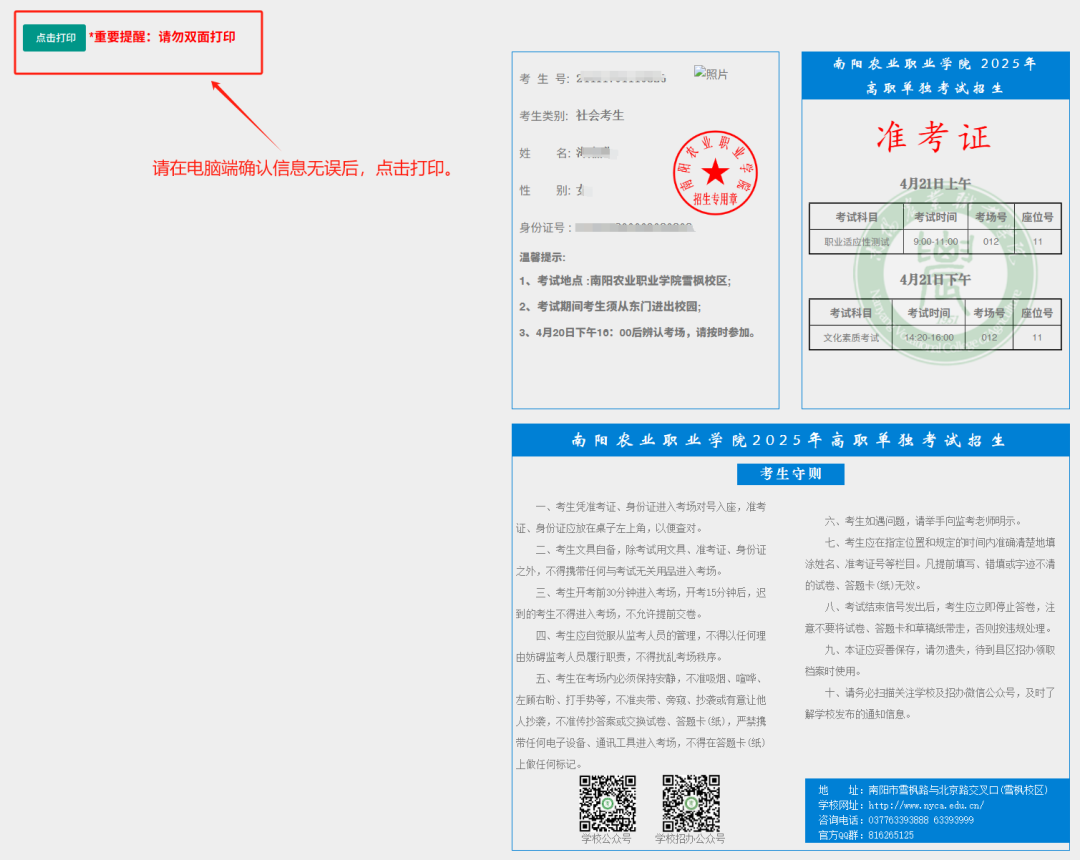The height and width of the screenshot is (860, 1080).
Task: Click the 座位号 value 11 cell
Action: tap(1040, 241)
